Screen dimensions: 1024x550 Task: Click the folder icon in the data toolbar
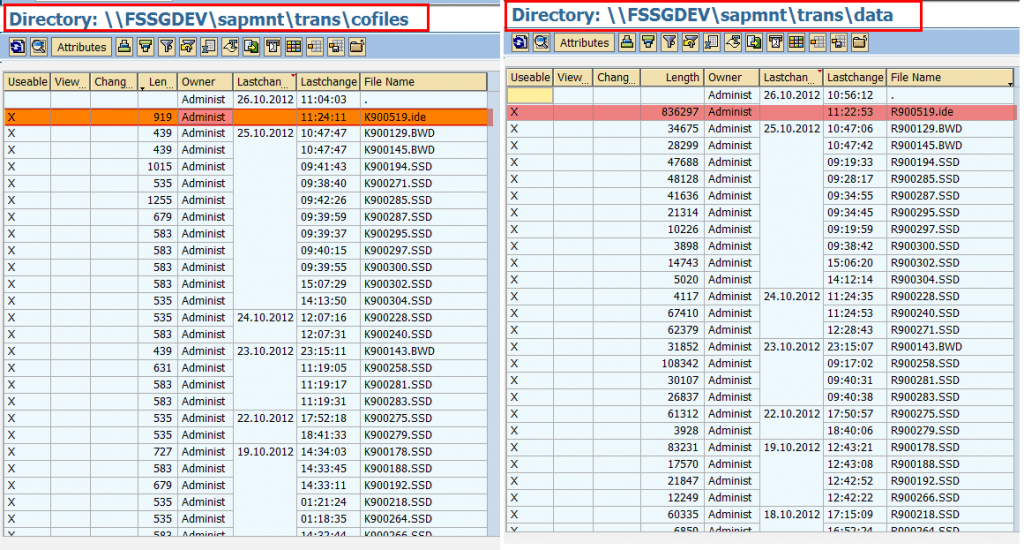click(859, 42)
